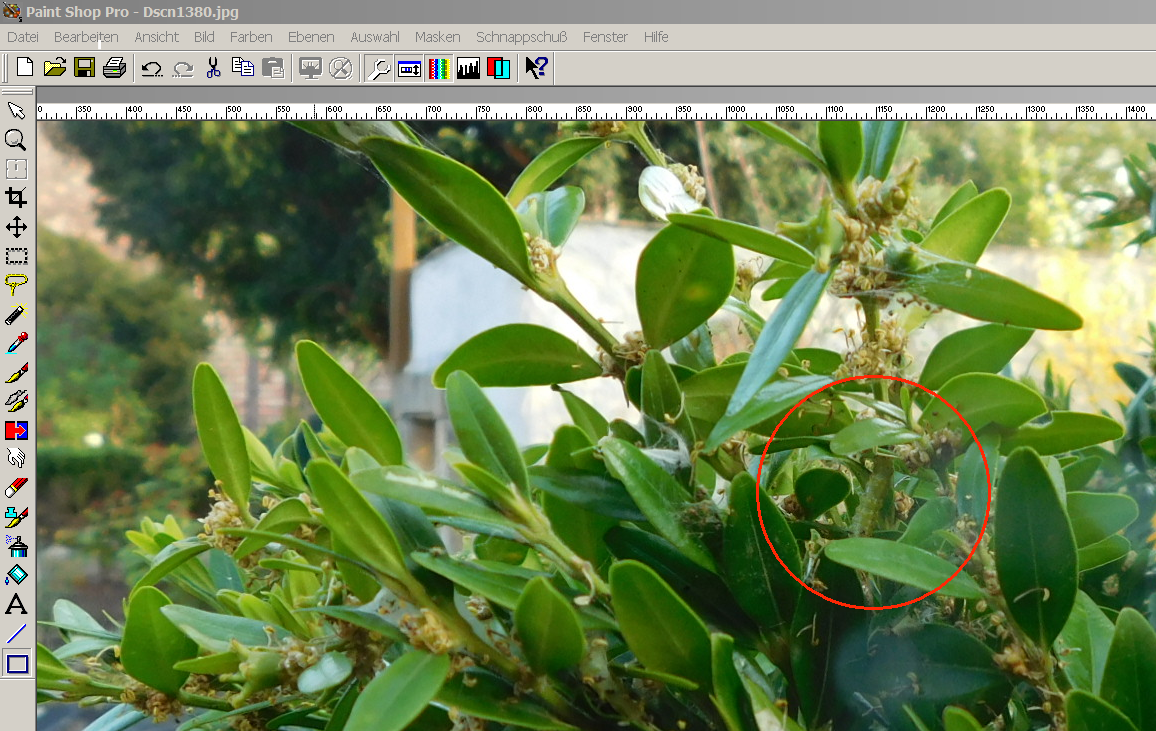Paste from clipboard with the Paste icon
The height and width of the screenshot is (731, 1156).
pos(273,69)
